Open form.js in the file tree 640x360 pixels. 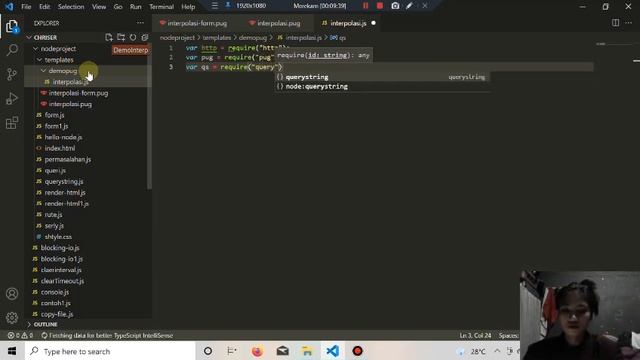(54, 115)
